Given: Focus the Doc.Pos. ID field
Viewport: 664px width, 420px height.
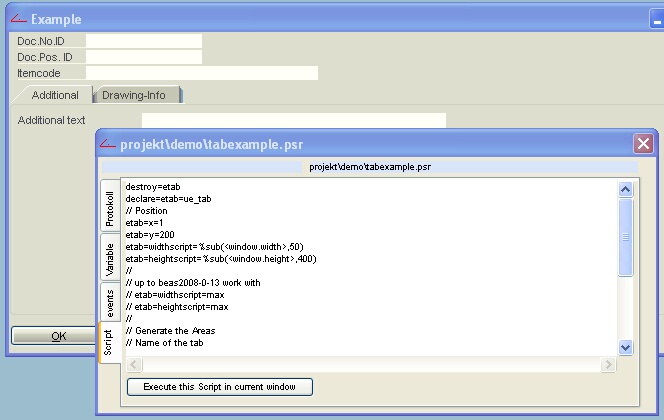Looking at the screenshot, I should click(x=143, y=57).
